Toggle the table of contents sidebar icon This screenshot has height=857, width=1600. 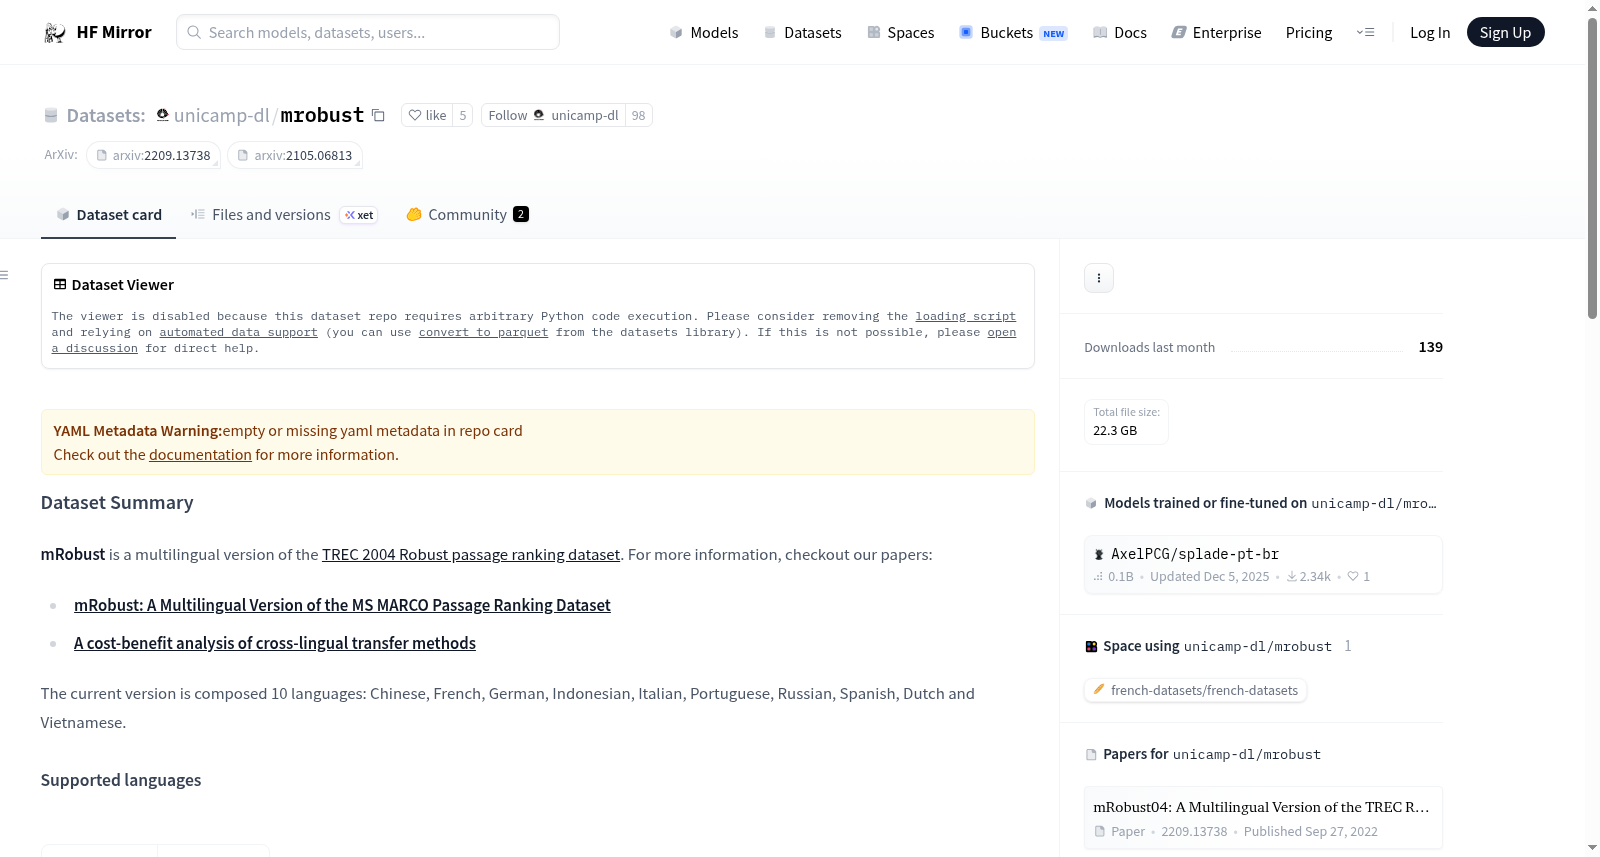pyautogui.click(x=5, y=275)
